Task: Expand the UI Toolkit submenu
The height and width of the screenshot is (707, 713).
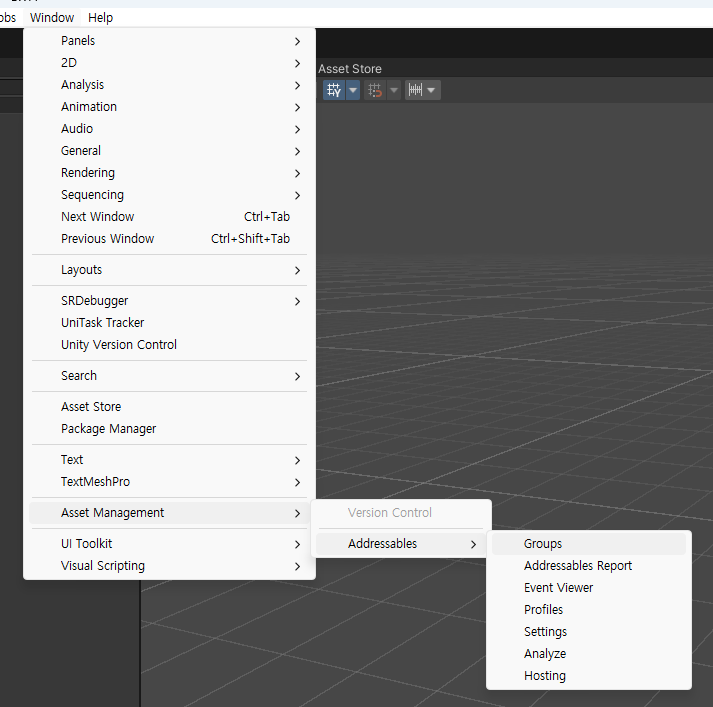Action: pos(169,544)
